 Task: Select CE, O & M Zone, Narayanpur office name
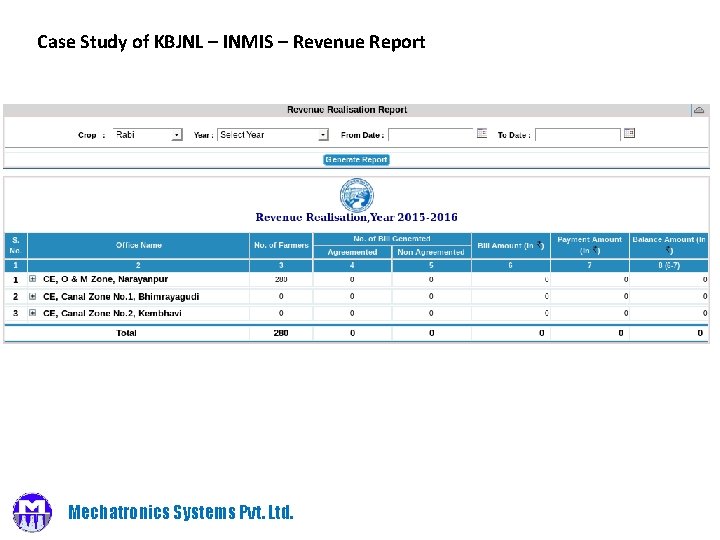click(x=106, y=279)
